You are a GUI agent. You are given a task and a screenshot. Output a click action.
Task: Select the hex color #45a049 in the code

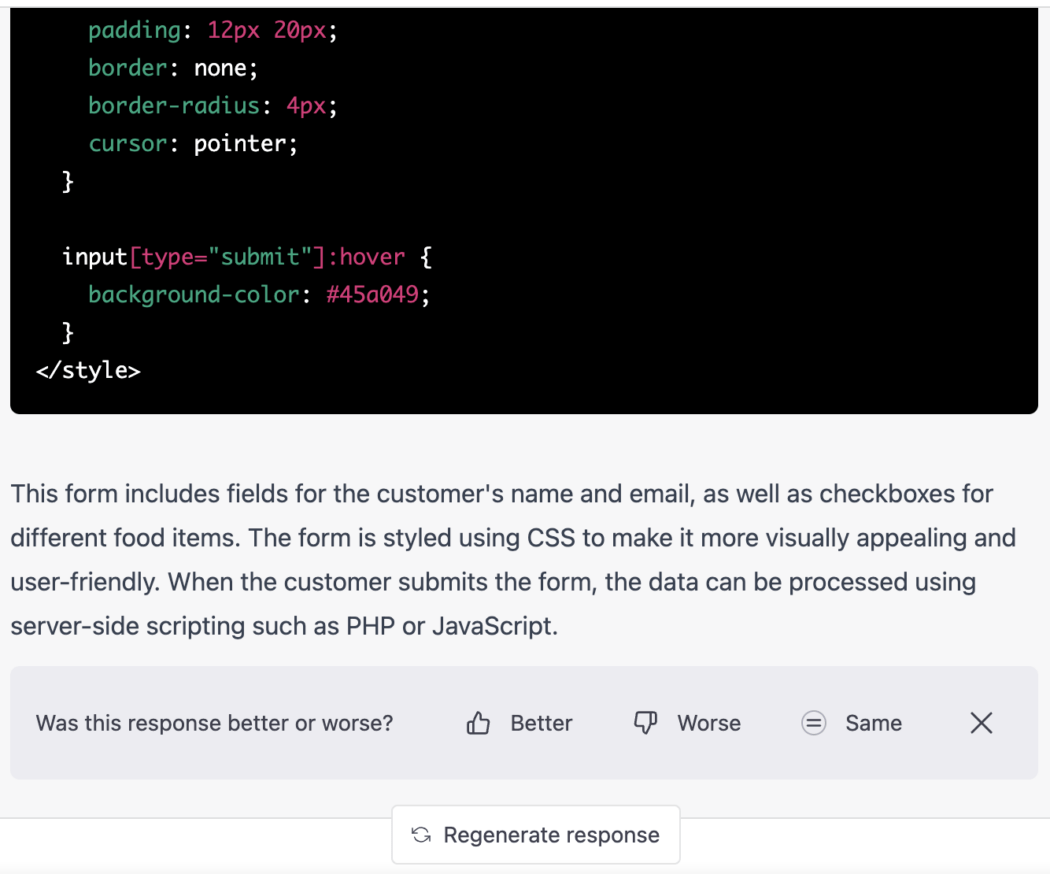[371, 294]
